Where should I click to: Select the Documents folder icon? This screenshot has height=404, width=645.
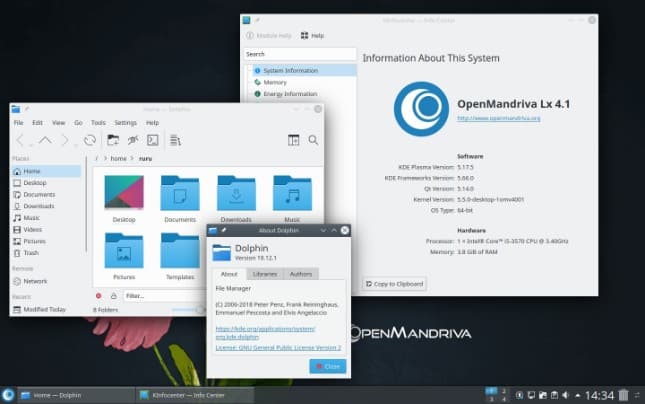180,193
